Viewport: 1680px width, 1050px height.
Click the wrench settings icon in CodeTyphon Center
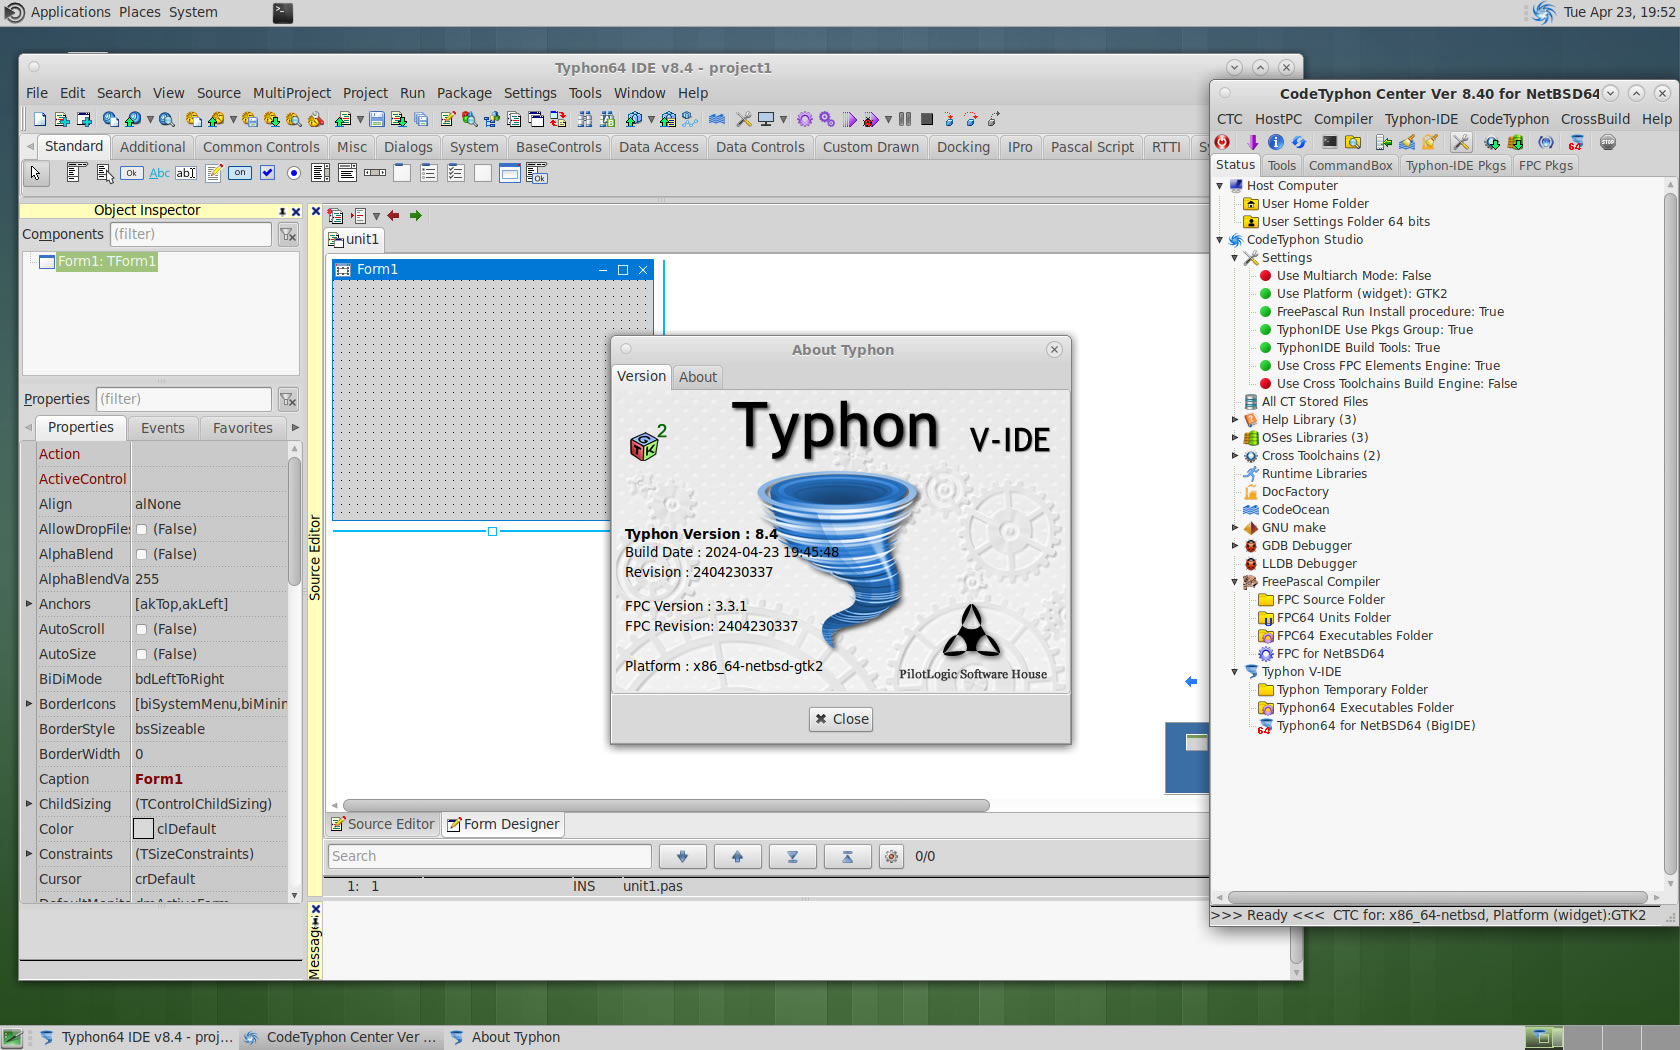pyautogui.click(x=1461, y=142)
